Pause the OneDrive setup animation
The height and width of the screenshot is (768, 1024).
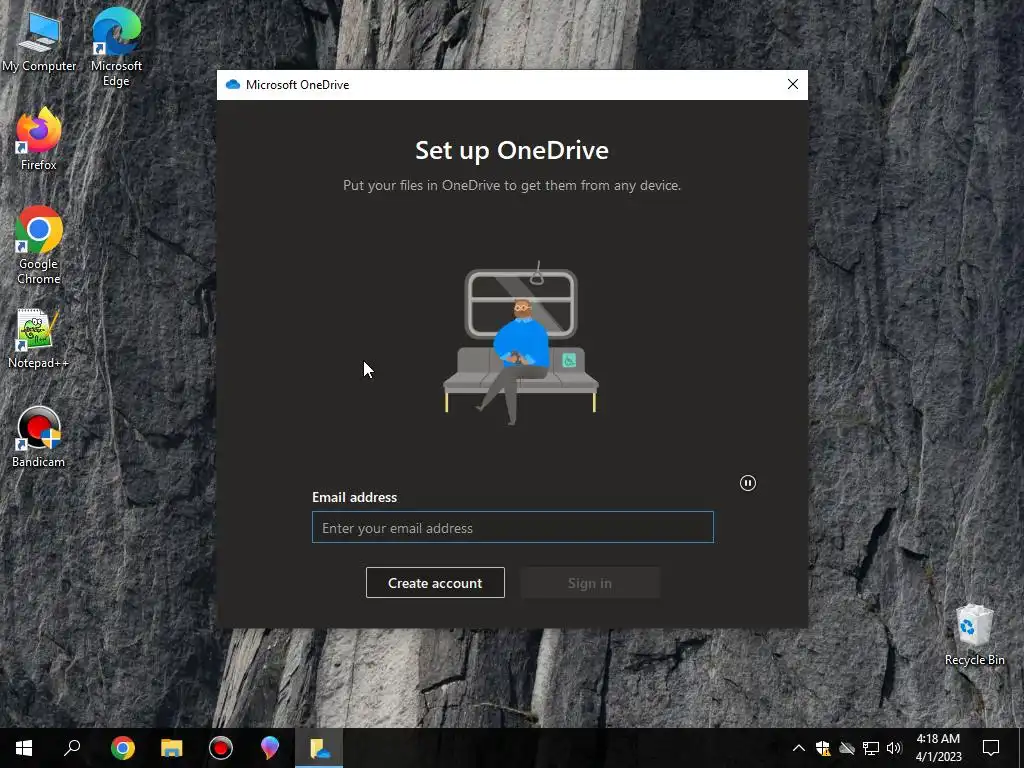click(x=748, y=483)
